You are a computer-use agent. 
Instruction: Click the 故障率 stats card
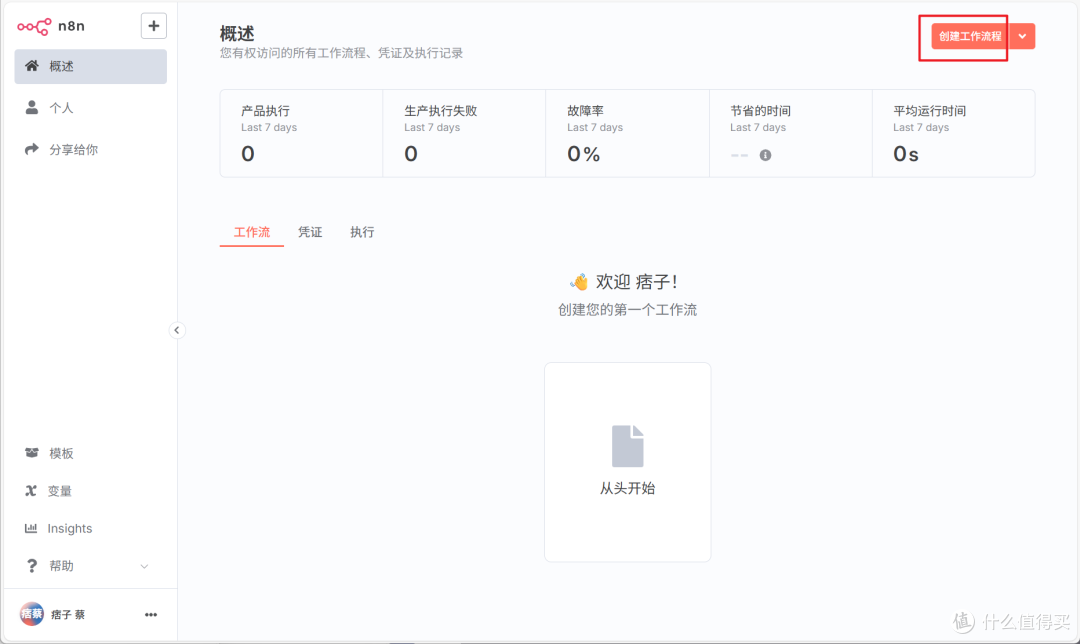(627, 134)
